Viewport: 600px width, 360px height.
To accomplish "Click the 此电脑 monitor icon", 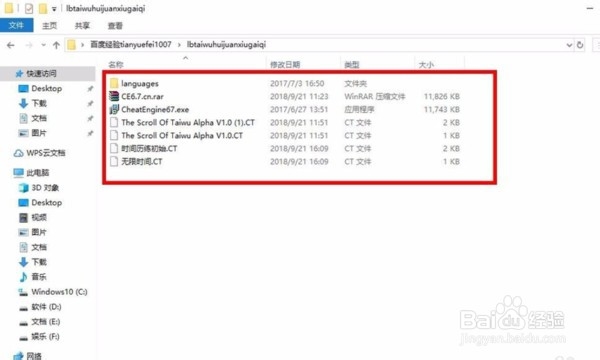I will (x=18, y=173).
